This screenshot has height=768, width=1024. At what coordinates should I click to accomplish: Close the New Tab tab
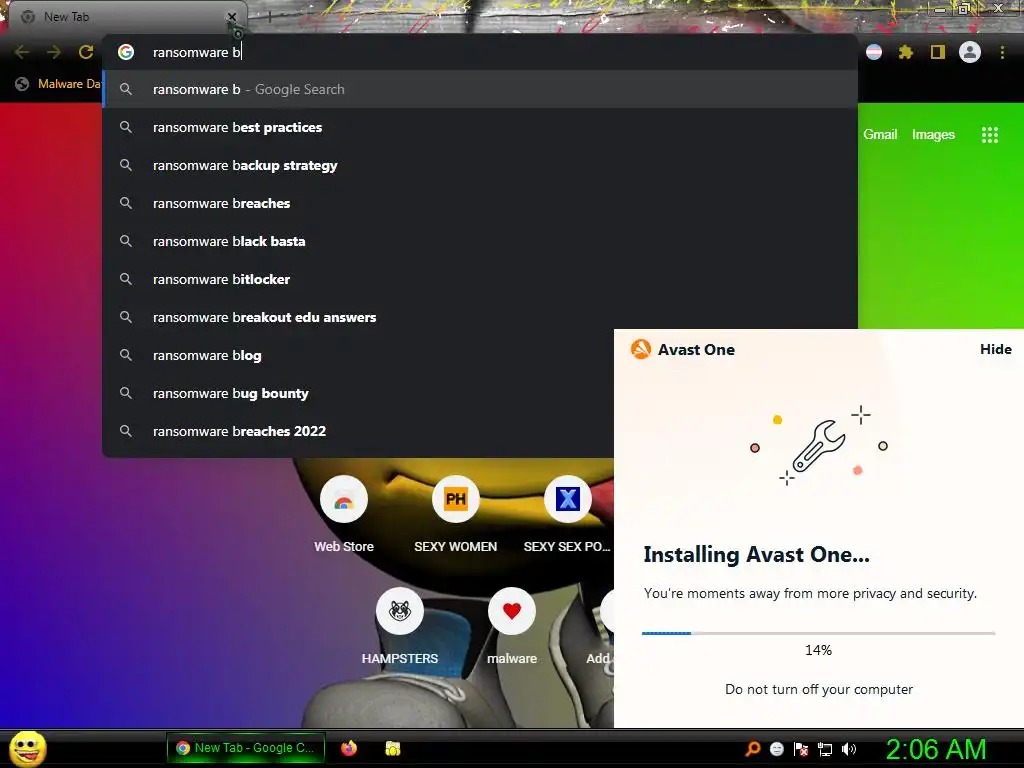pyautogui.click(x=232, y=17)
